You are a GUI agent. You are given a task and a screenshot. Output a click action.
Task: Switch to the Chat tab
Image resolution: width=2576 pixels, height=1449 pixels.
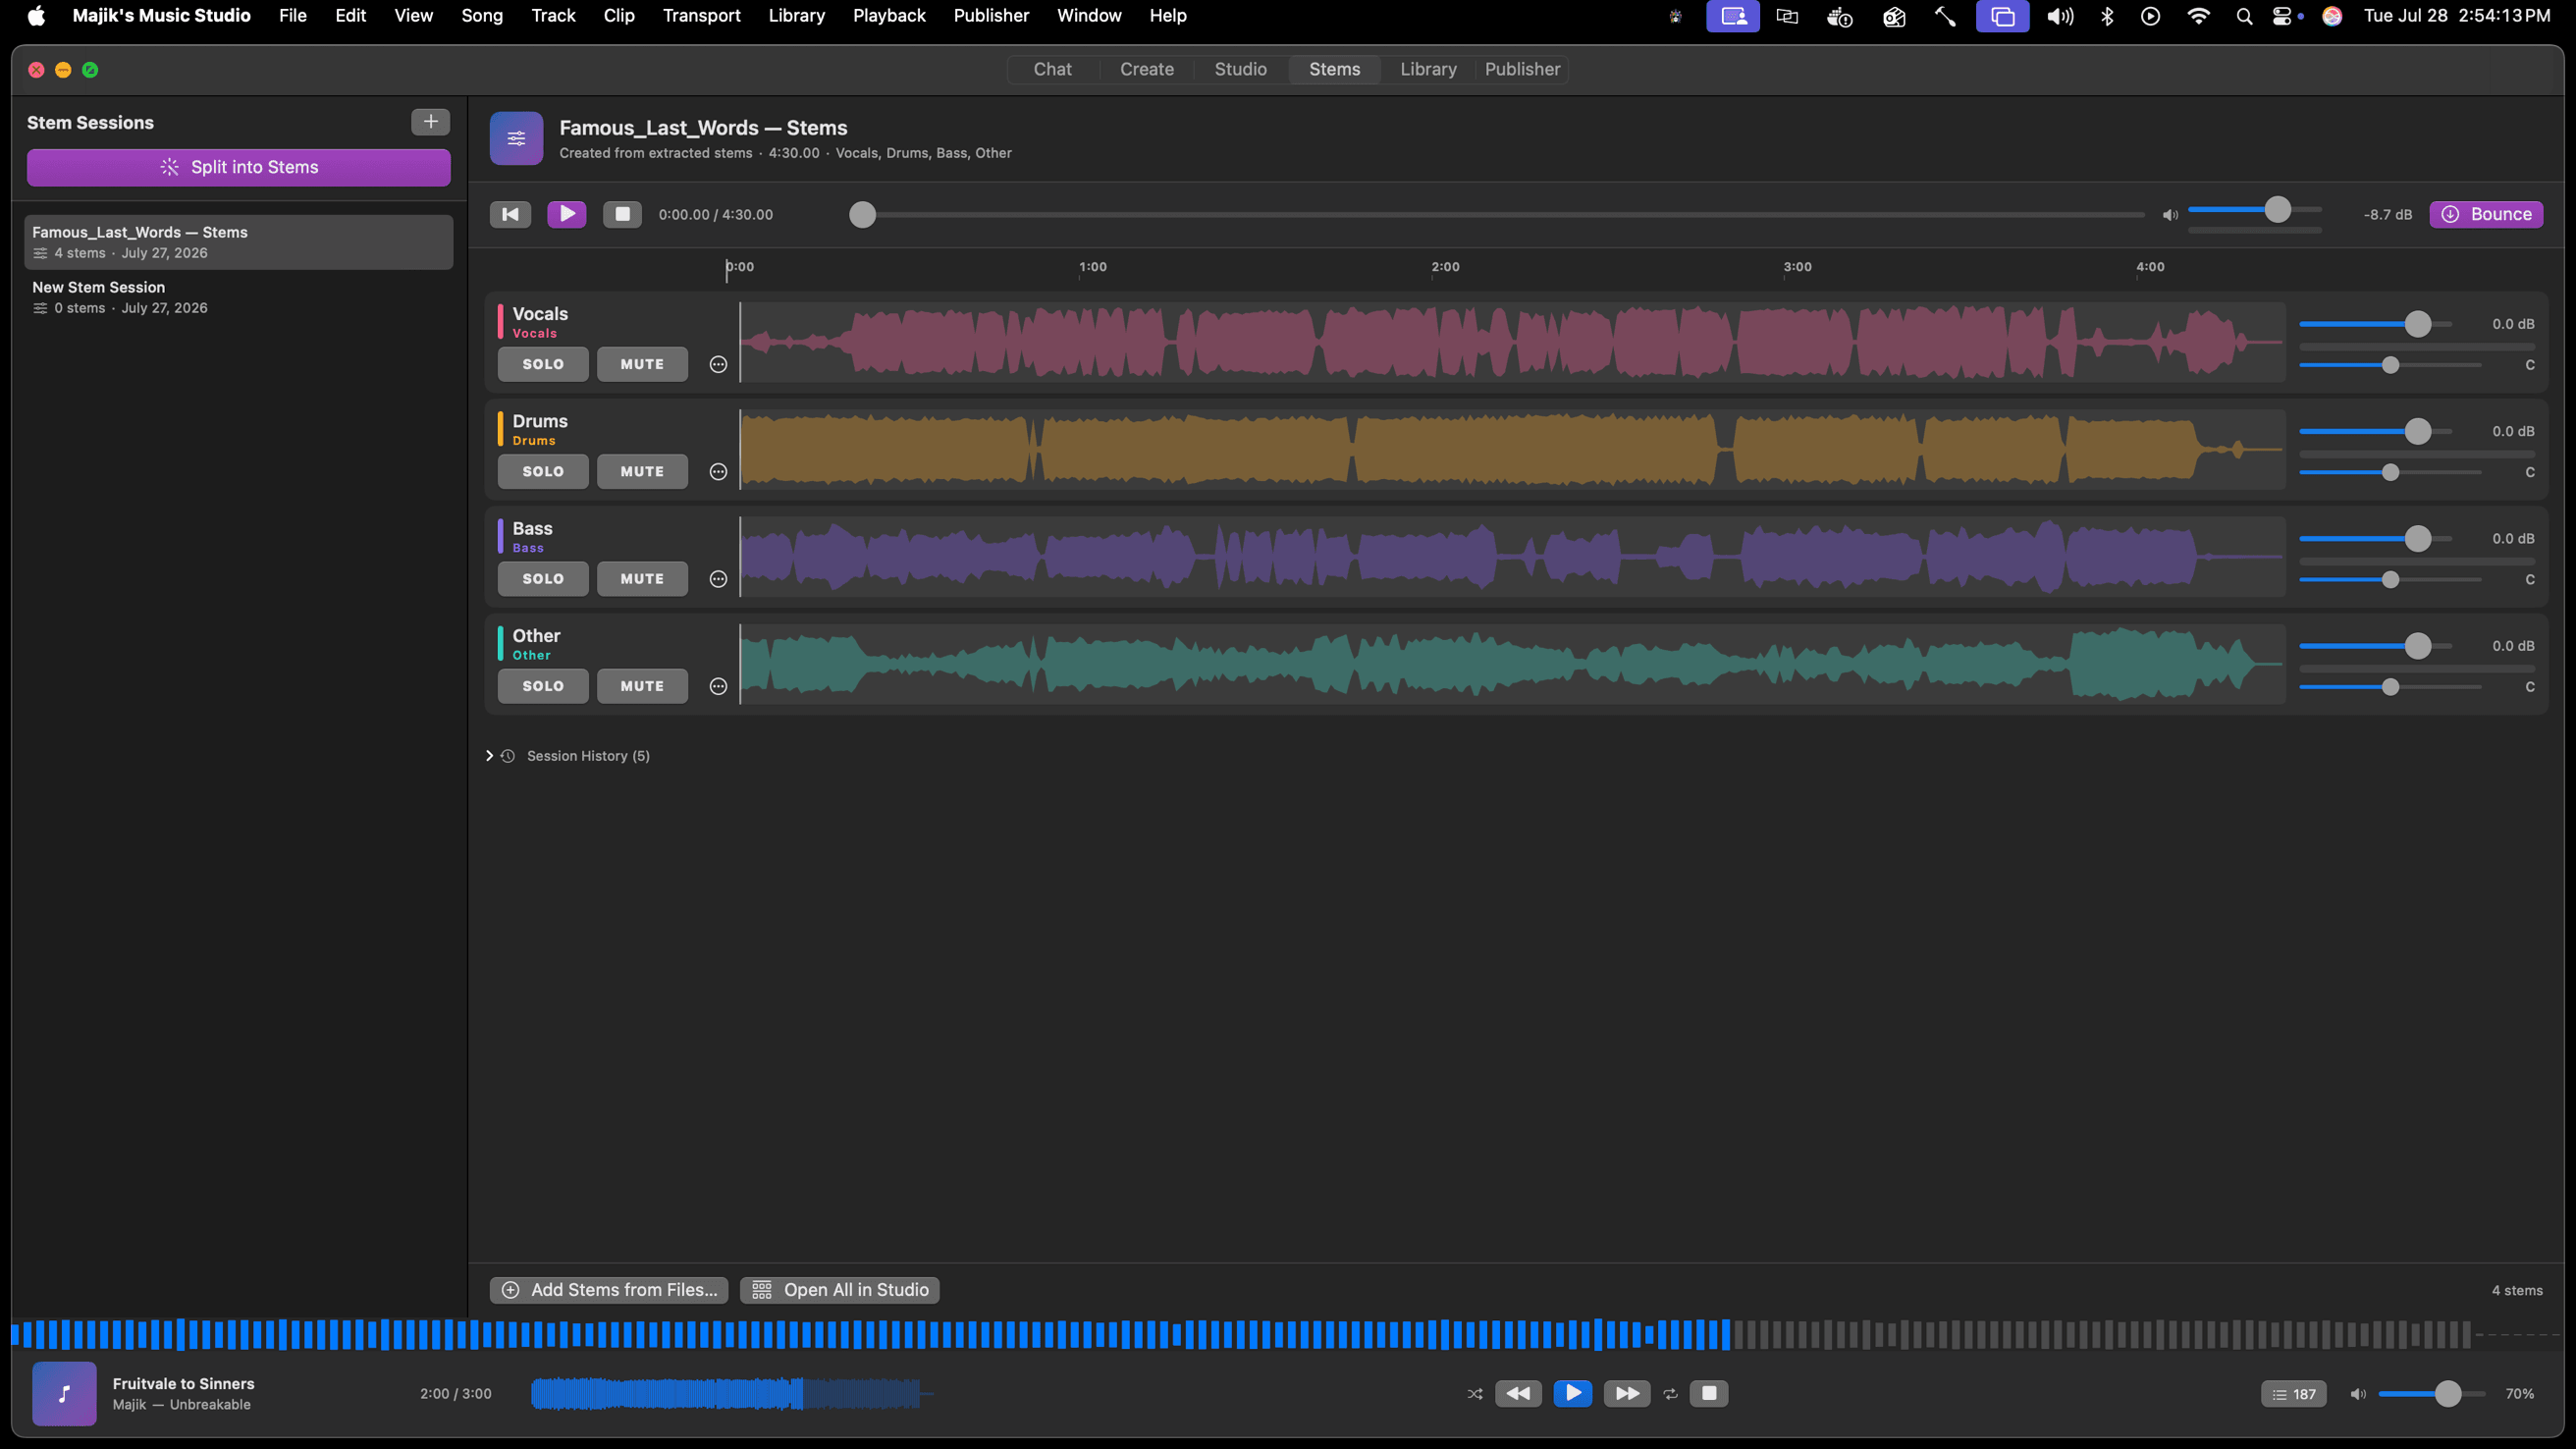point(1052,69)
